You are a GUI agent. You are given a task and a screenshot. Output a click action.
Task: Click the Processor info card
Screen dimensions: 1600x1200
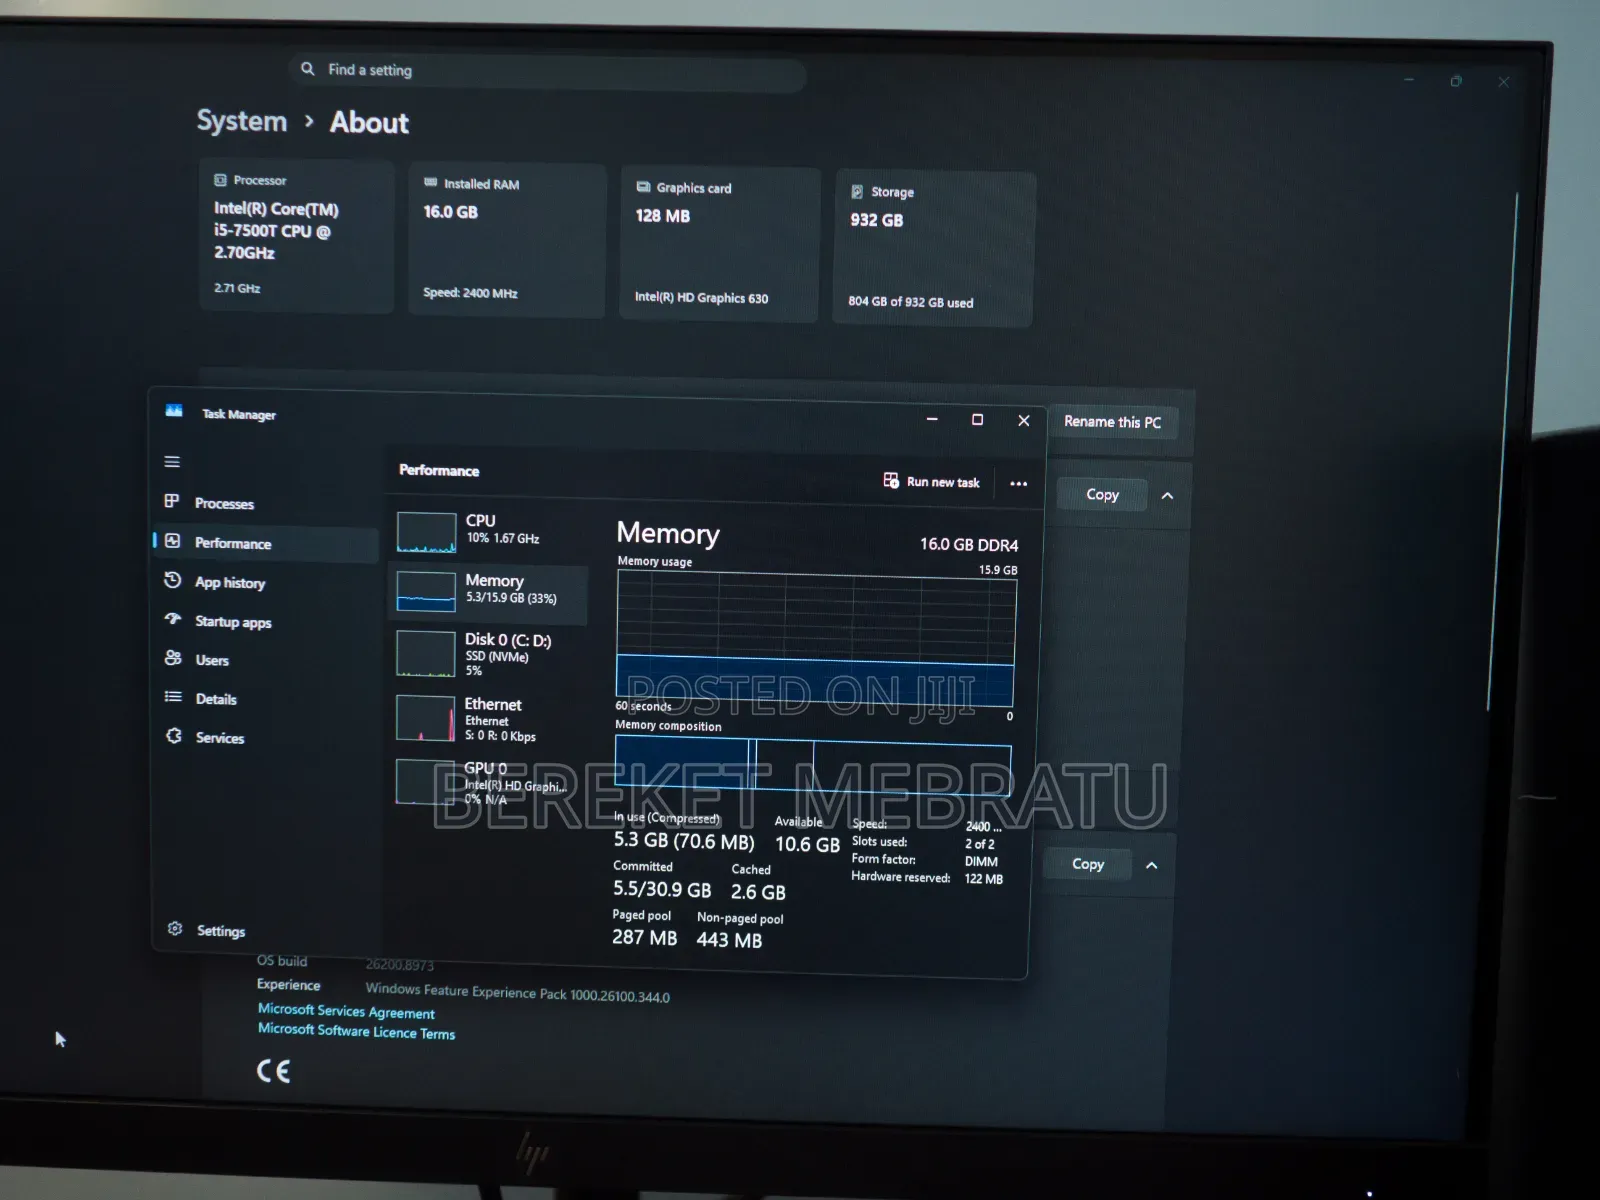click(x=297, y=236)
